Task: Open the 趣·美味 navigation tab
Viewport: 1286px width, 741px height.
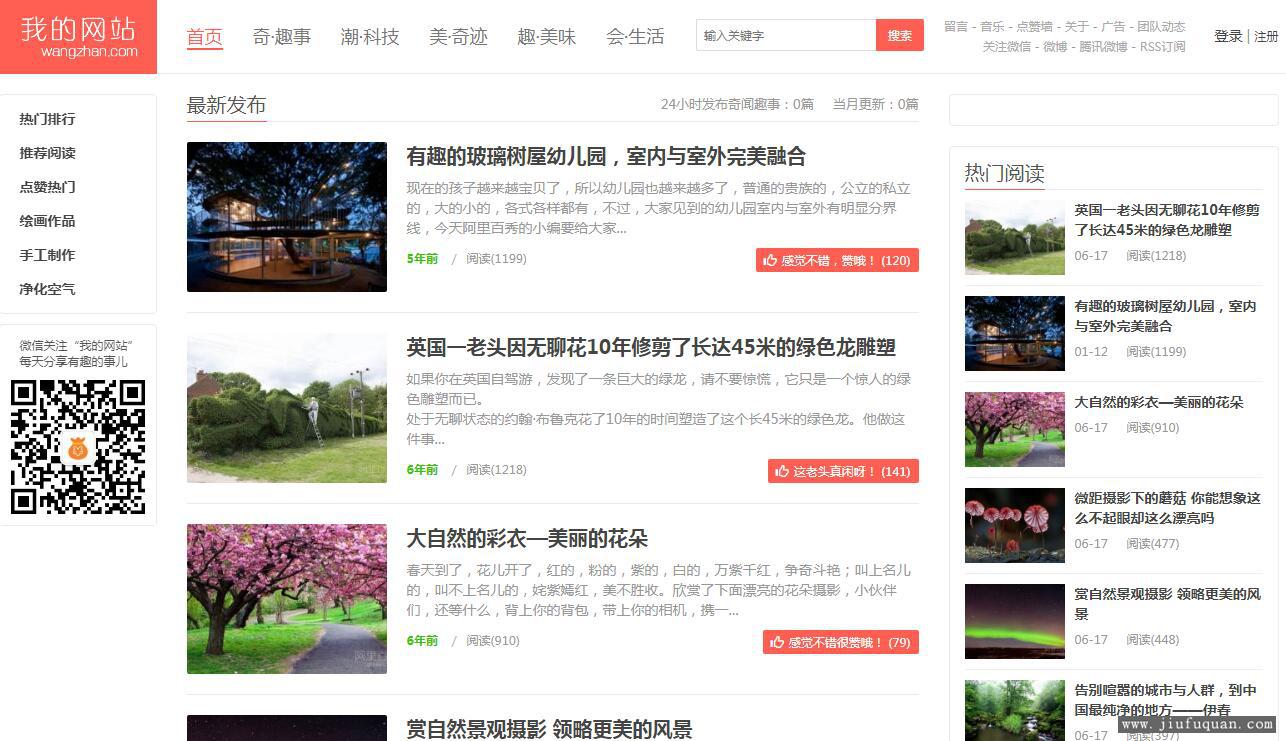Action: pos(547,37)
